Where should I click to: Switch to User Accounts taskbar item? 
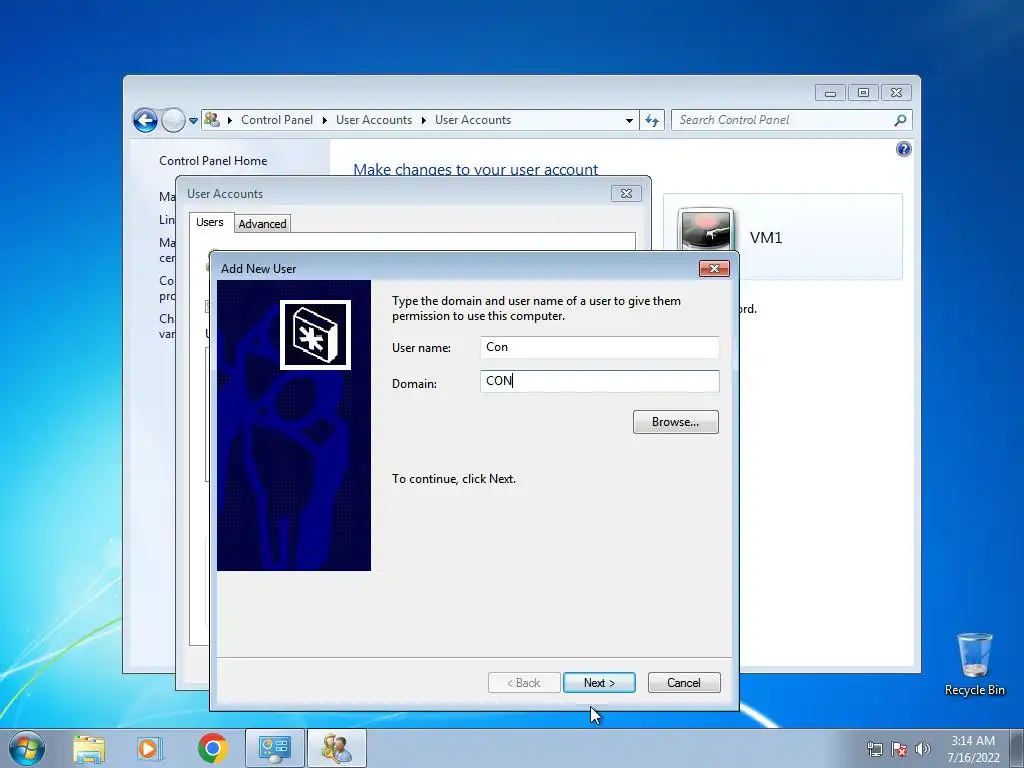(x=337, y=748)
